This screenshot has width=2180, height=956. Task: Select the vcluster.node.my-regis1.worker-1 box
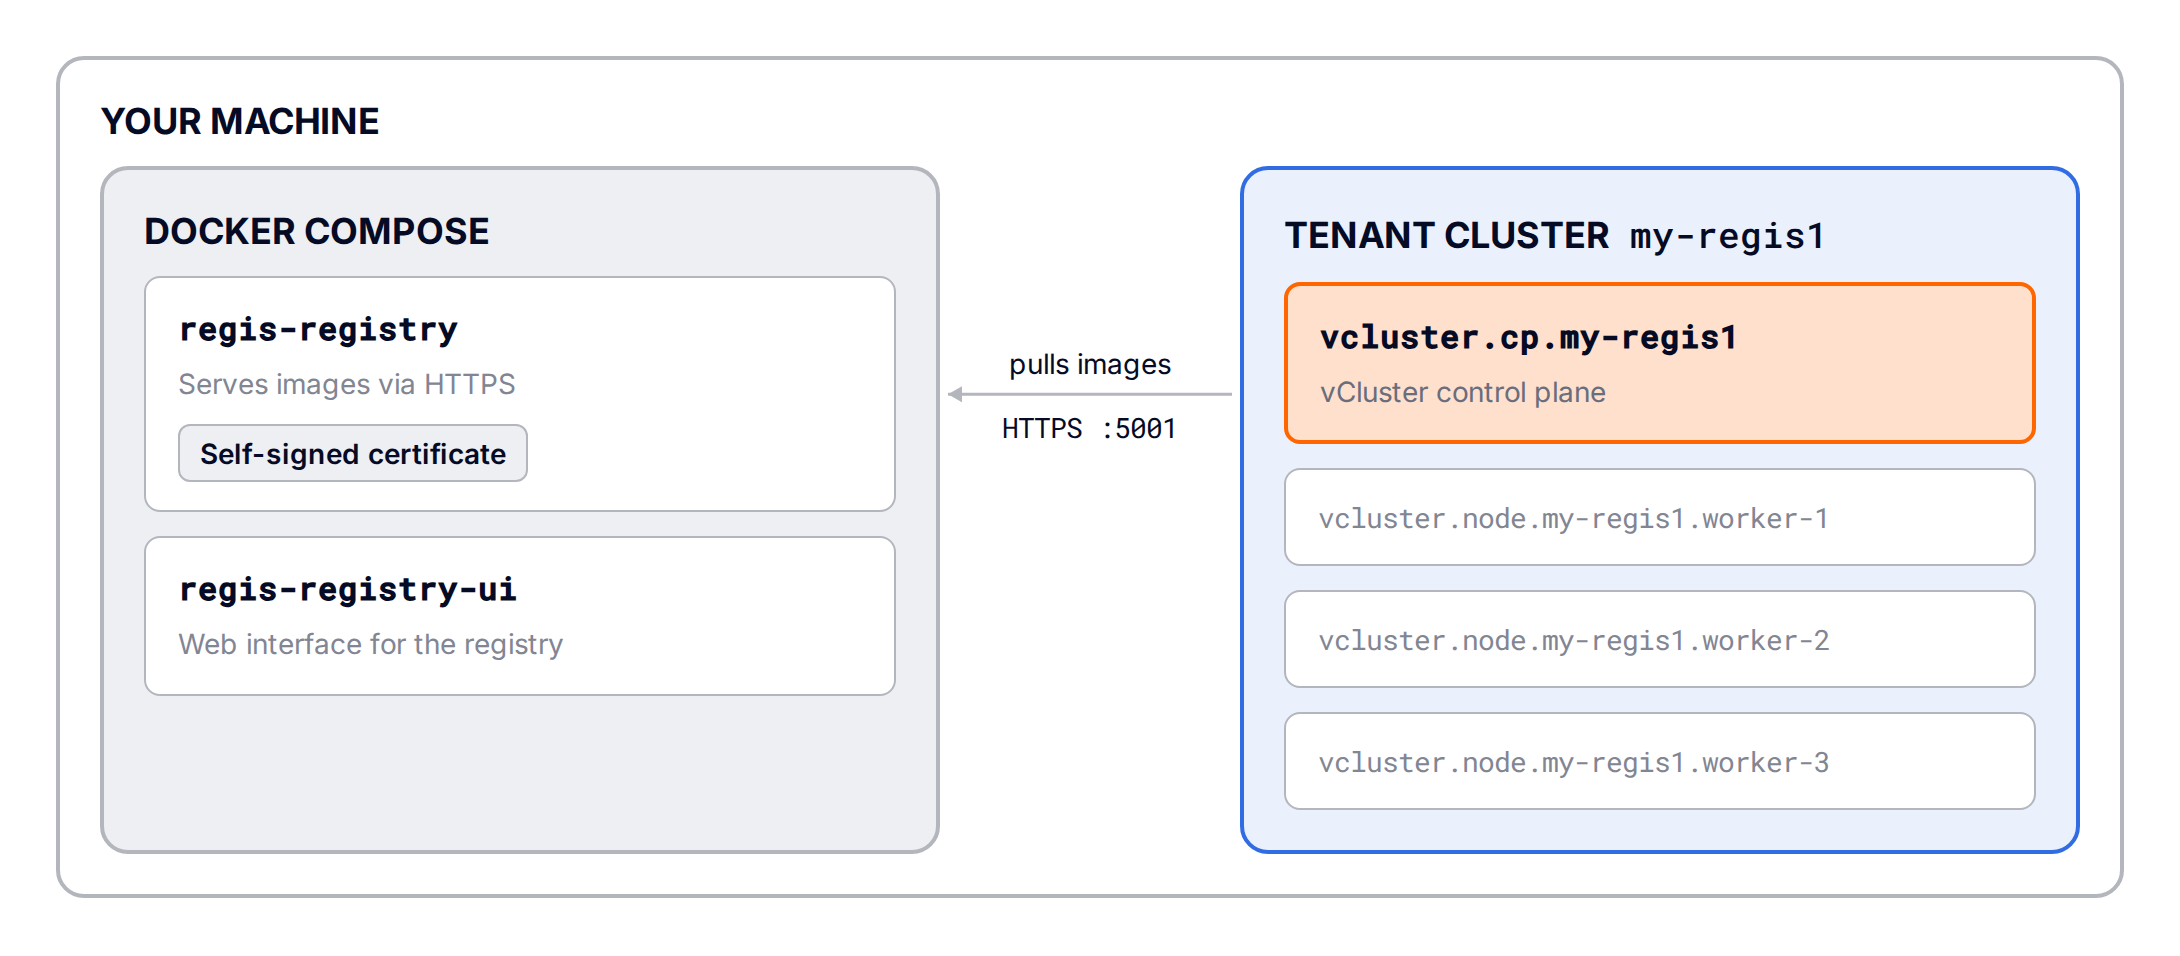[x=1660, y=517]
